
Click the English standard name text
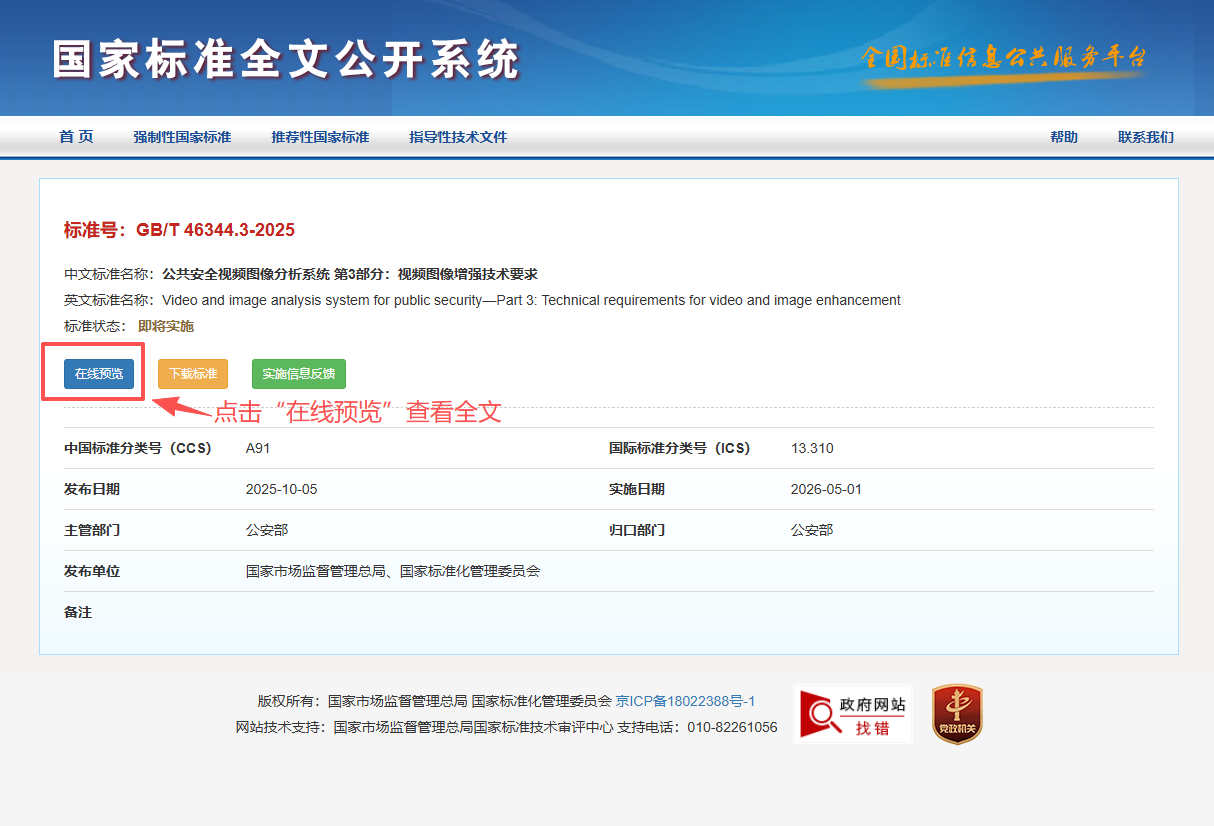pos(530,300)
